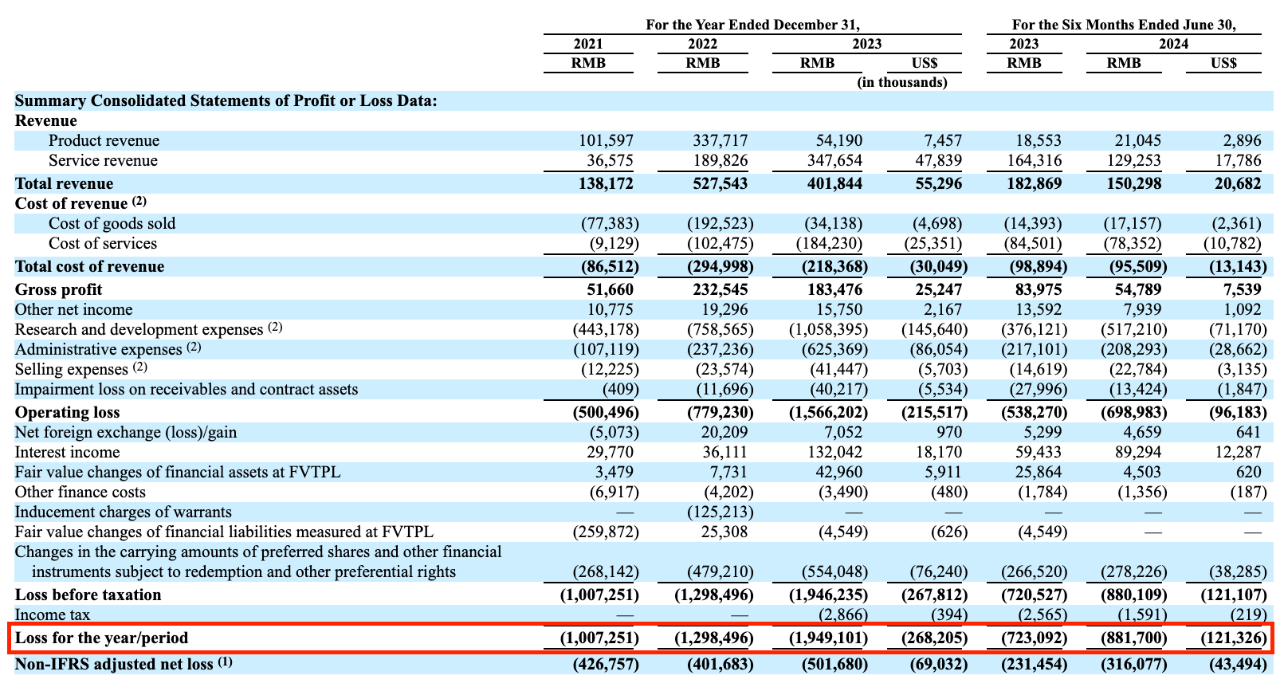Select the "Operating loss" row label
The width and height of the screenshot is (1280, 691).
tap(67, 412)
